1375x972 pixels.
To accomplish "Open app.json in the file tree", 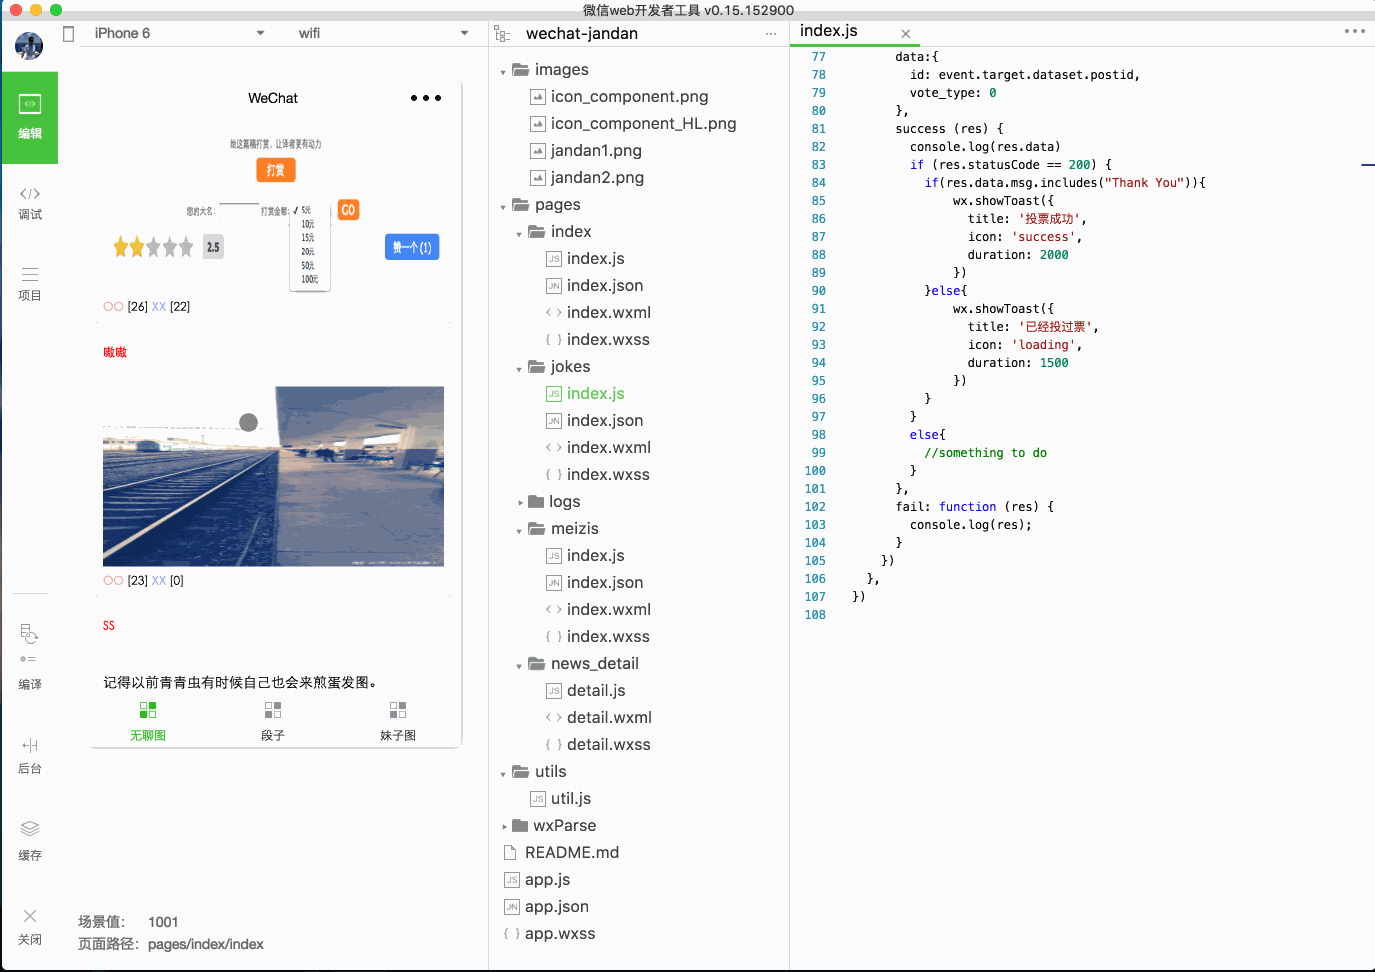I will coord(557,907).
